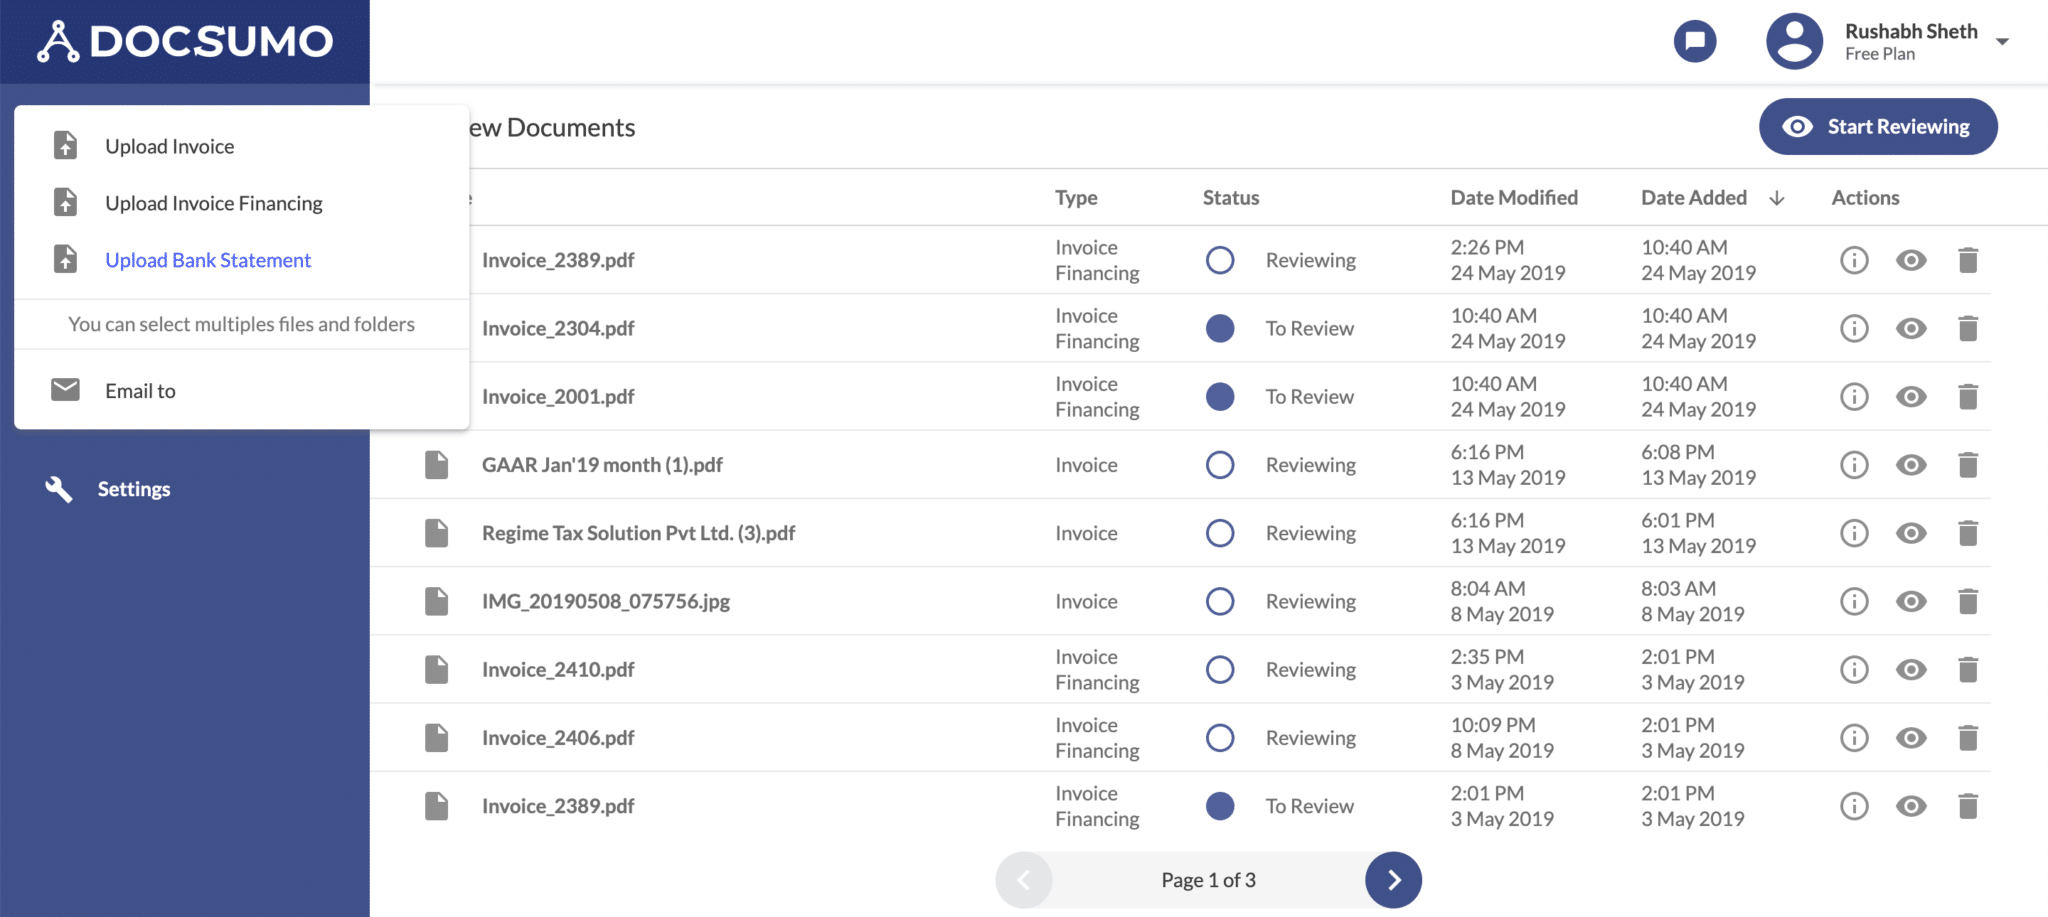Viewport: 2048px width, 917px height.
Task: Click the Upload Invoice icon in the menu
Action: click(x=65, y=145)
